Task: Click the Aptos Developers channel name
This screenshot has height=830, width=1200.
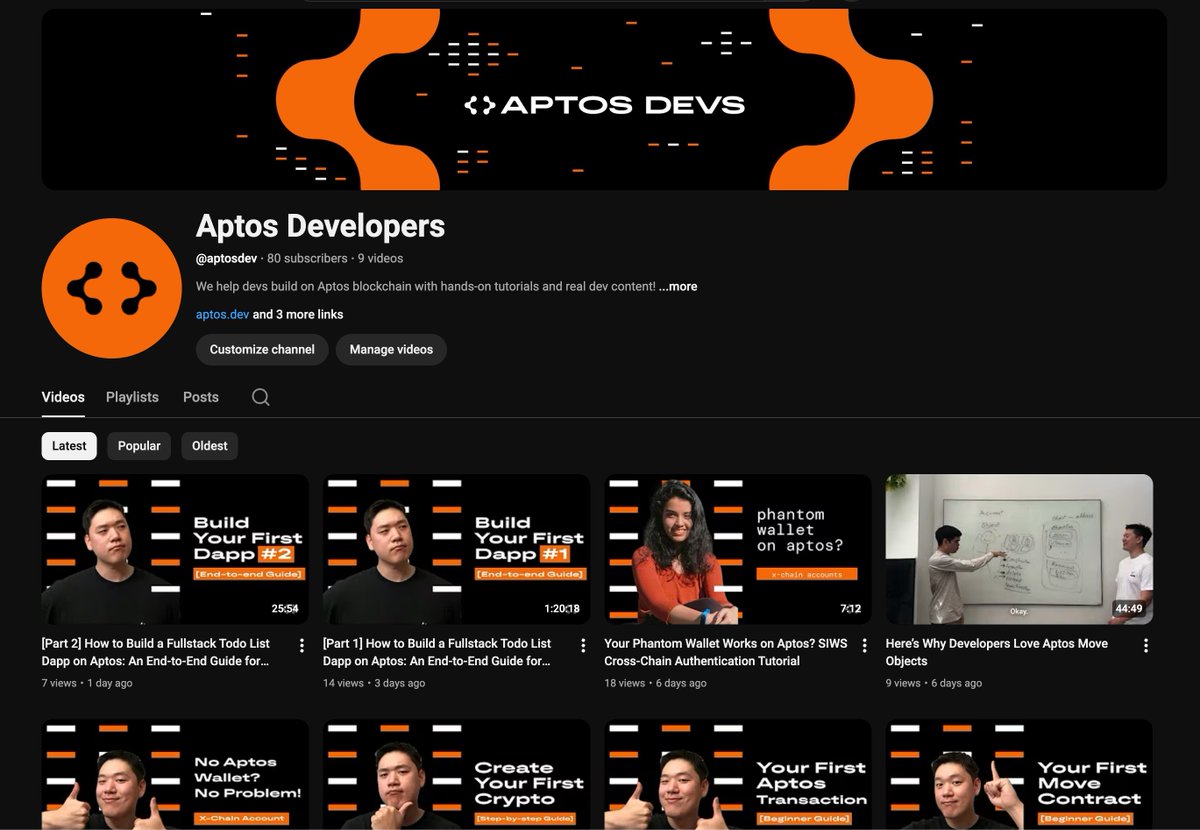Action: click(x=320, y=226)
